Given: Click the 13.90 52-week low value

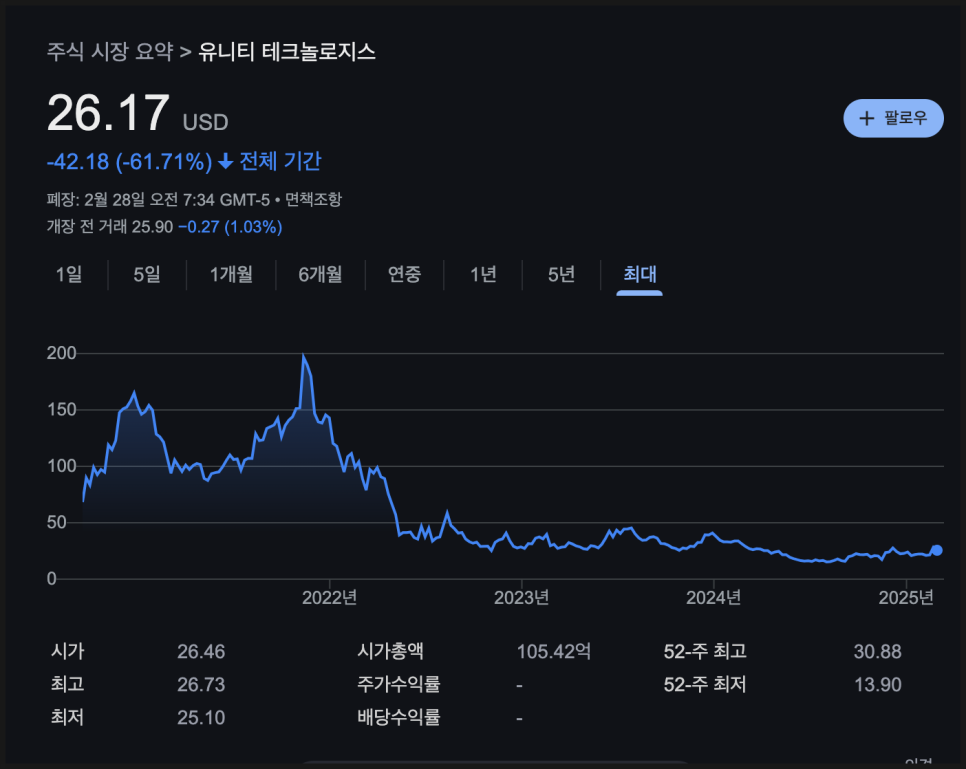Looking at the screenshot, I should pyautogui.click(x=877, y=685).
